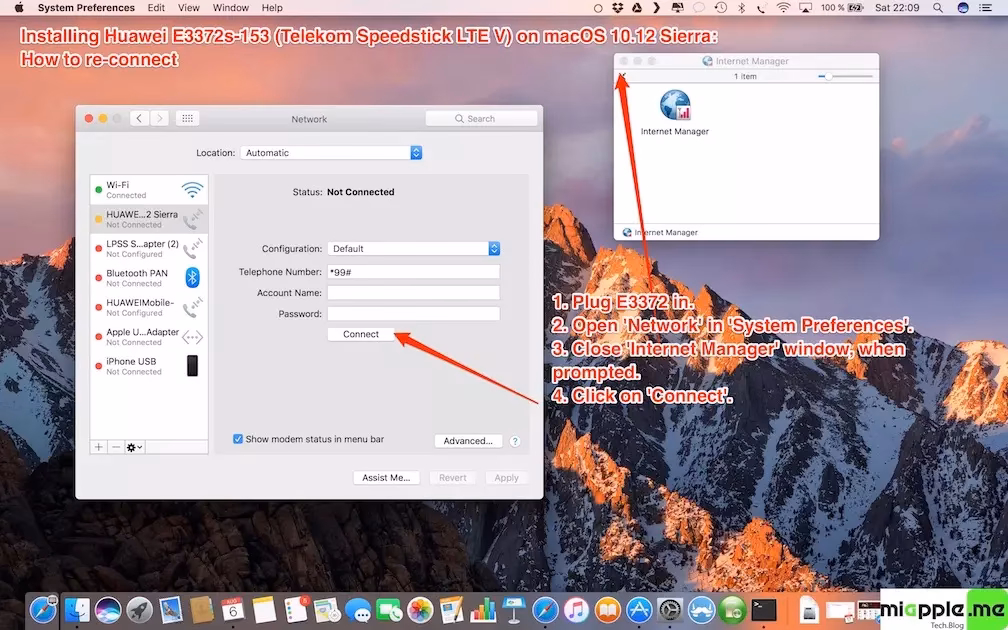Open modem phone status in menu bar
The height and width of the screenshot is (630, 1008).
tap(762, 8)
